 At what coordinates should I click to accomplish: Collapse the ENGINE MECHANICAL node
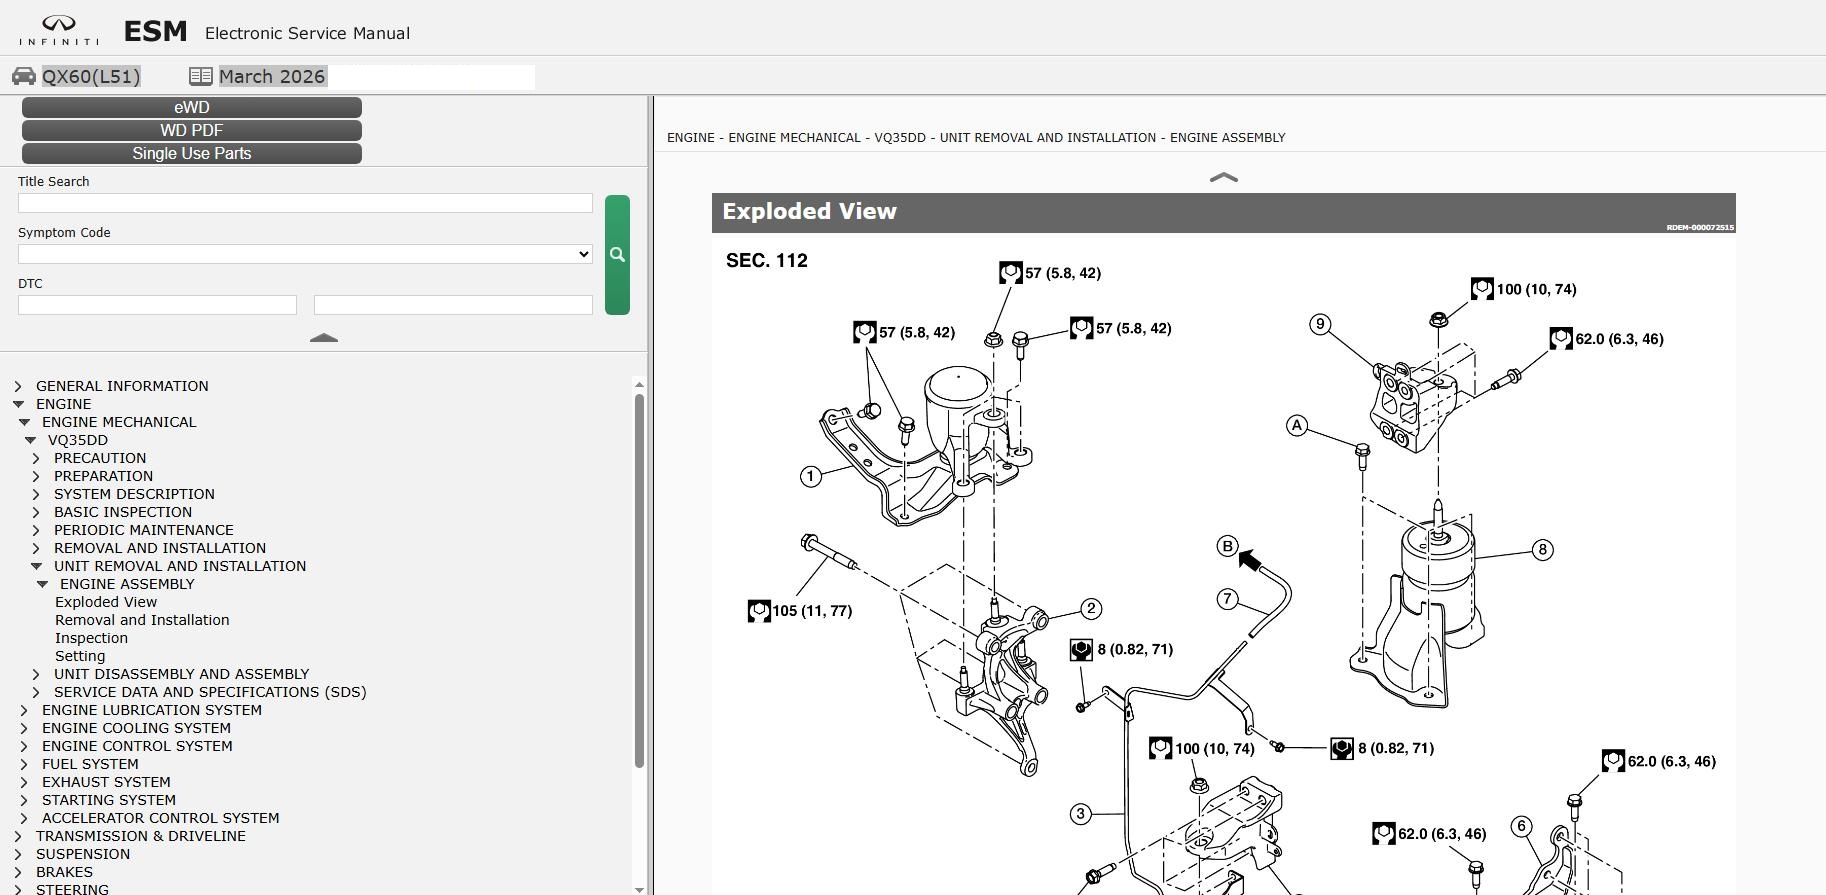pyautogui.click(x=24, y=422)
